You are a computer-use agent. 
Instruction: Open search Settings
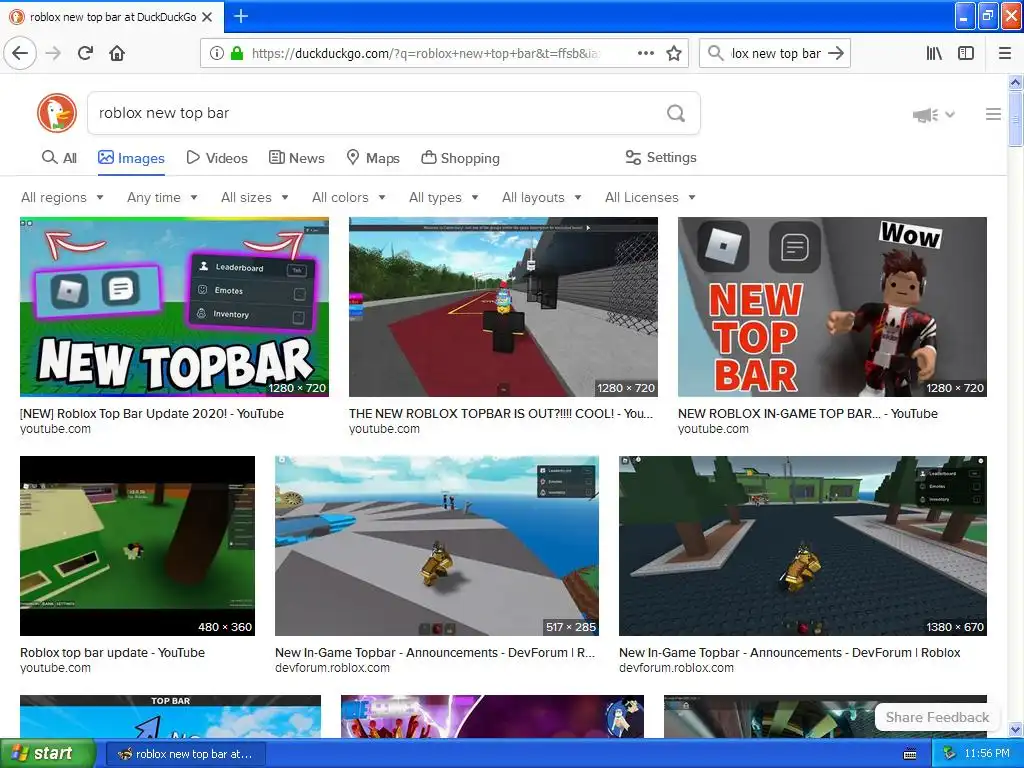click(661, 157)
